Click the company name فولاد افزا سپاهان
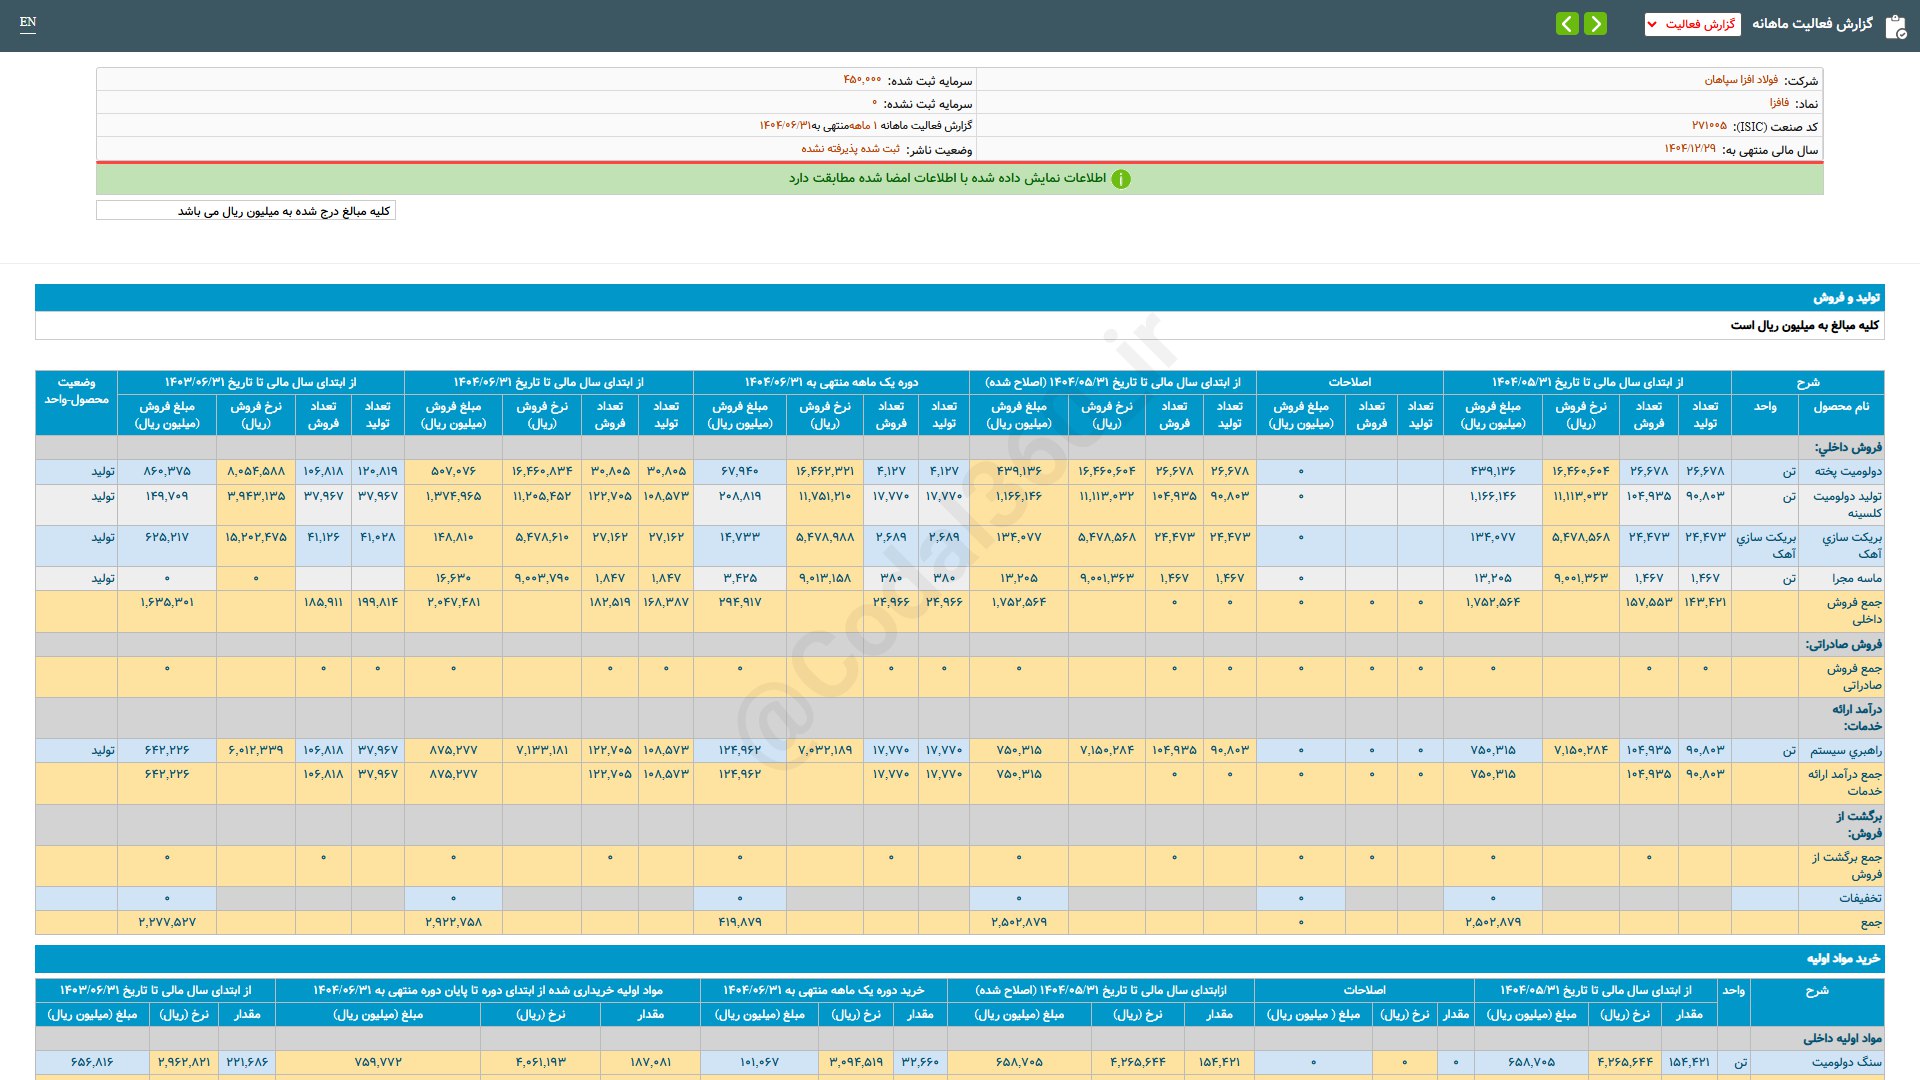Screen dimensions: 1920x1080 click(x=1741, y=80)
